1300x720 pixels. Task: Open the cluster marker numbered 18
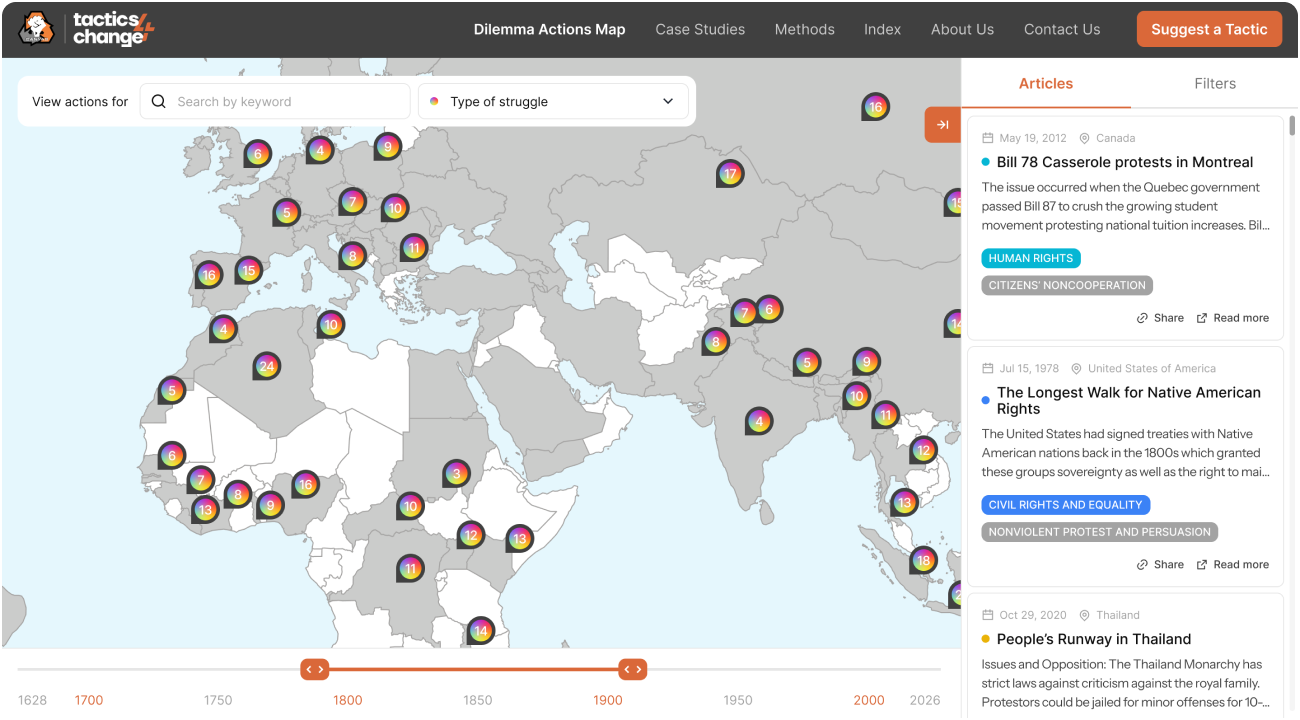pyautogui.click(x=923, y=560)
